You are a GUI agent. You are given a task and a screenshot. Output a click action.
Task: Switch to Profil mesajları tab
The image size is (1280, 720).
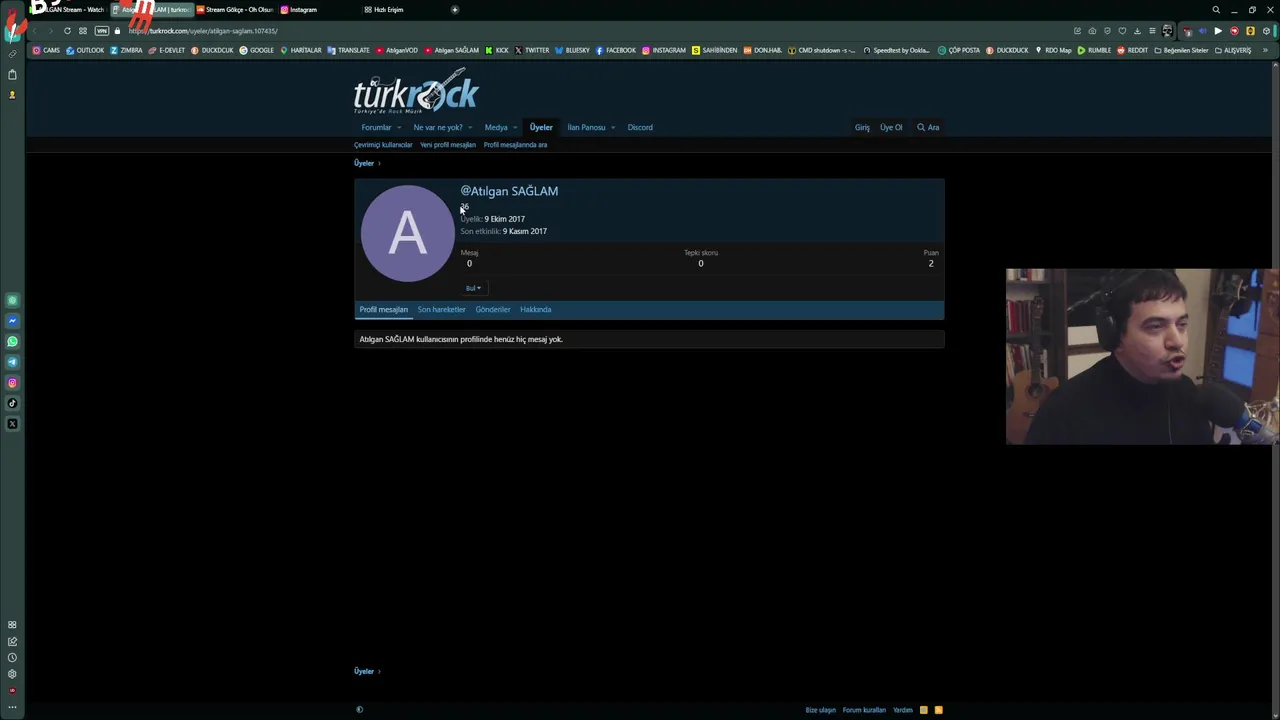point(384,310)
